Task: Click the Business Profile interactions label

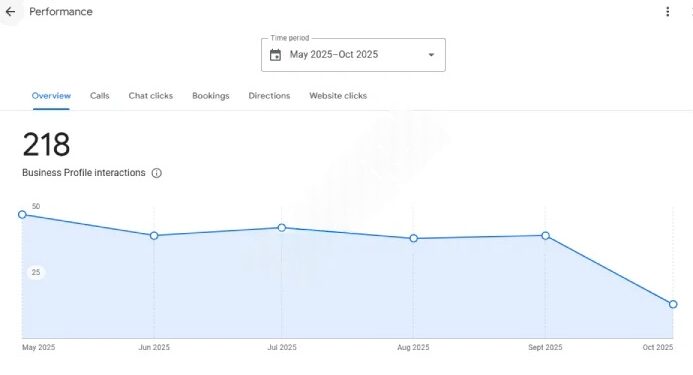Action: [x=84, y=173]
